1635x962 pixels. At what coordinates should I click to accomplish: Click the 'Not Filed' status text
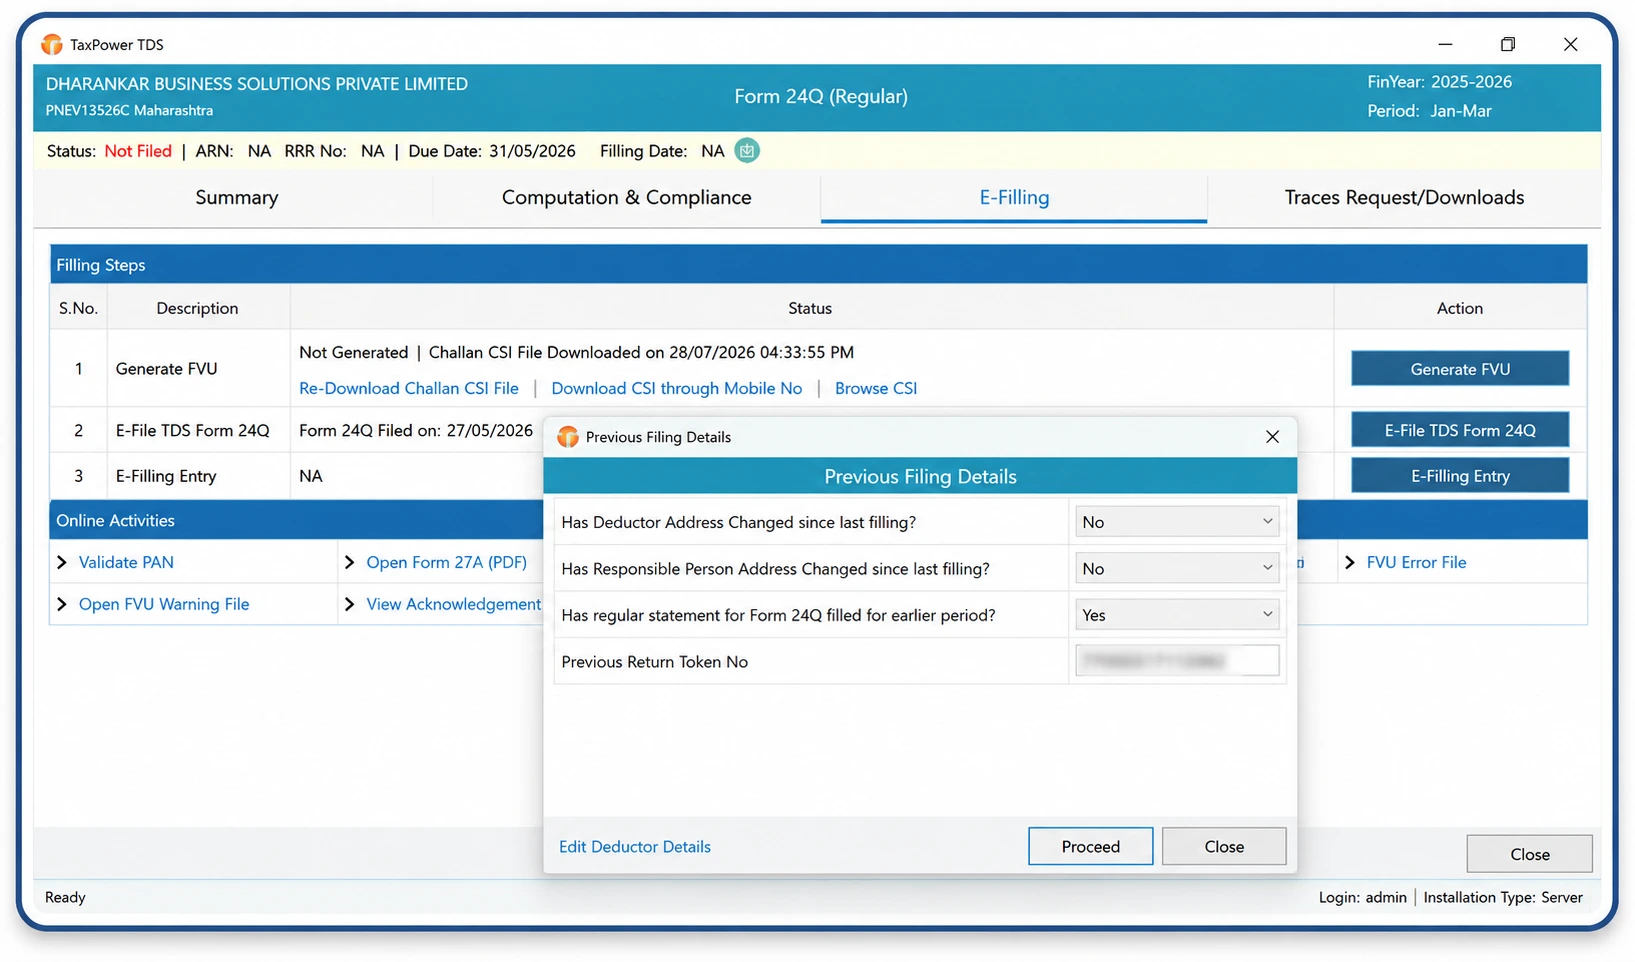138,151
